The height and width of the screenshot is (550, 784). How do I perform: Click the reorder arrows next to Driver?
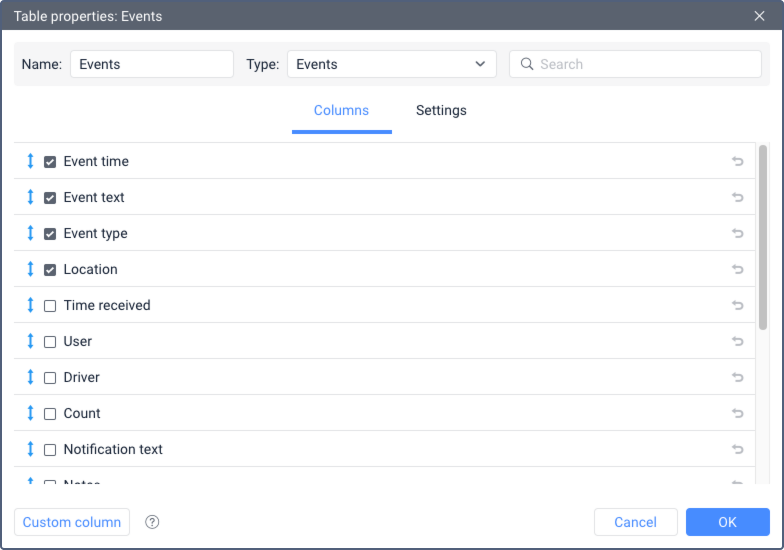click(30, 377)
